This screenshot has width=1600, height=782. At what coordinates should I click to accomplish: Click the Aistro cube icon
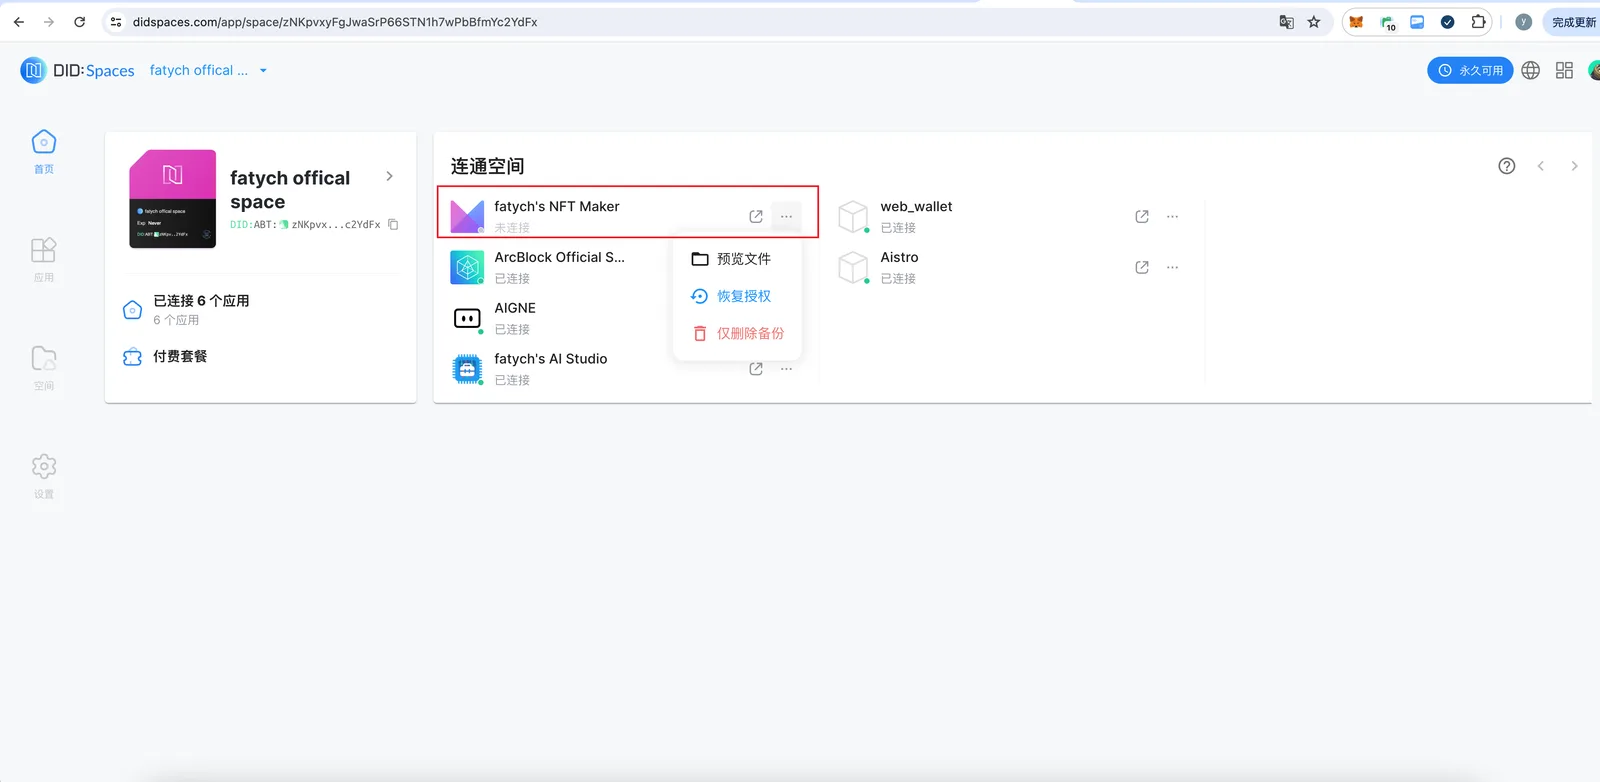coord(853,267)
